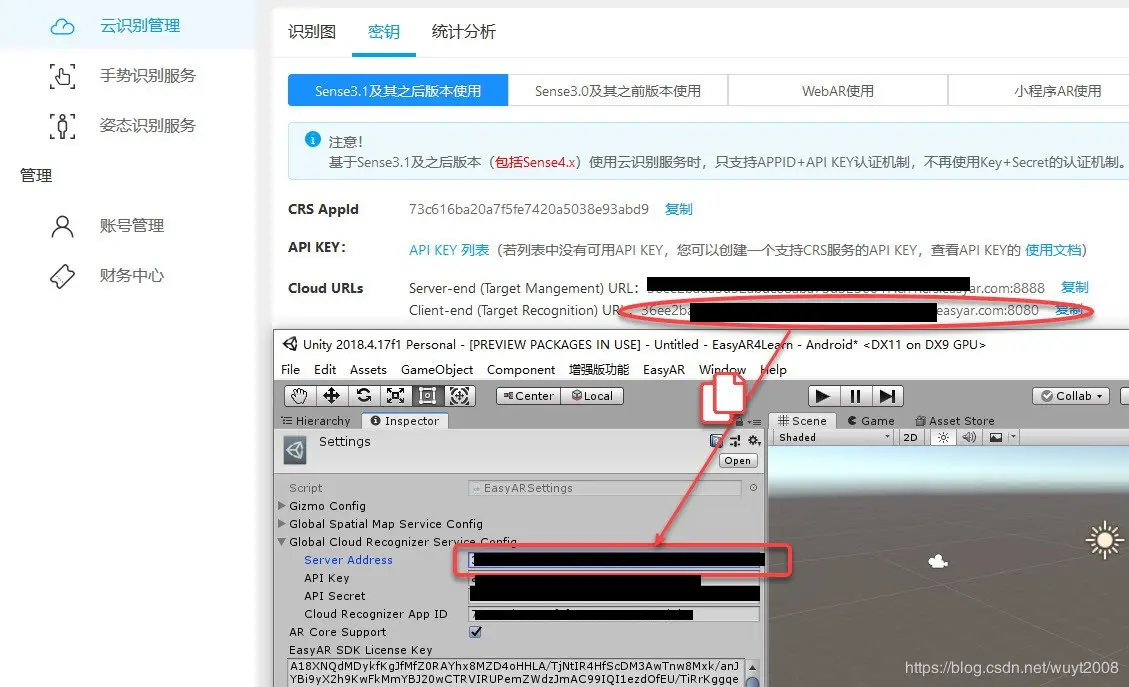The height and width of the screenshot is (687, 1129).
Task: Toggle the AR Core Support checkbox
Action: tap(475, 632)
